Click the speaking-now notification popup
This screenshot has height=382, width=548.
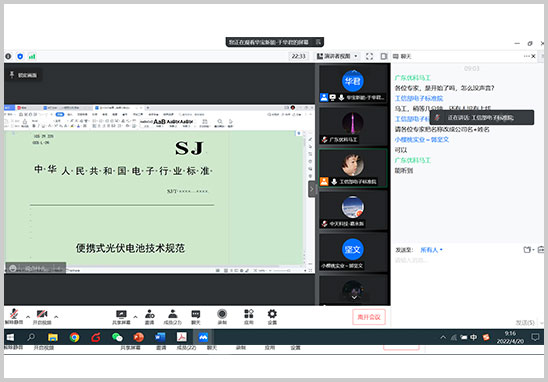(481, 118)
